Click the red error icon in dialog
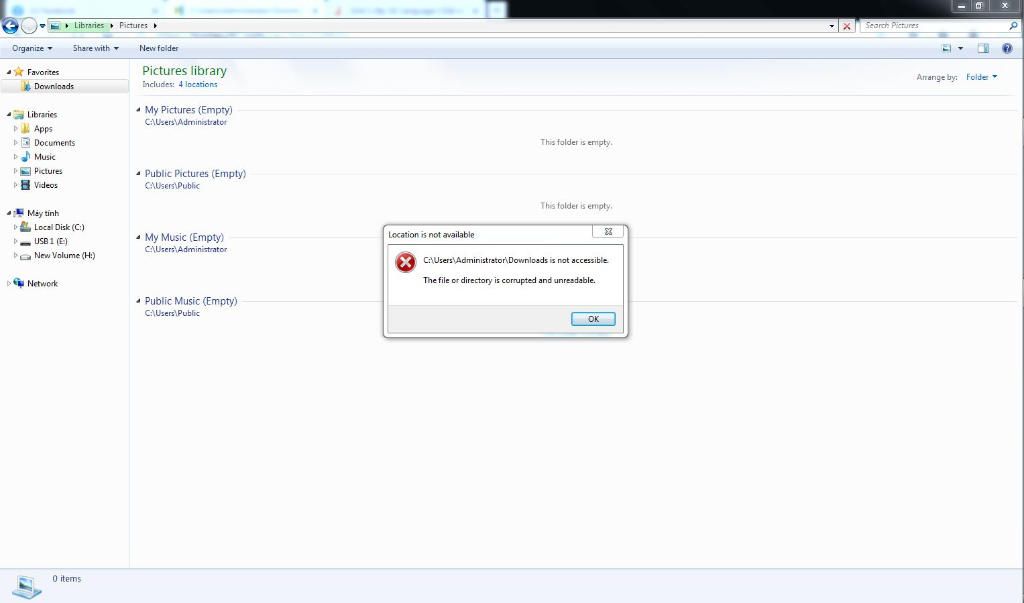Viewport: 1024px width, 603px height. (406, 263)
